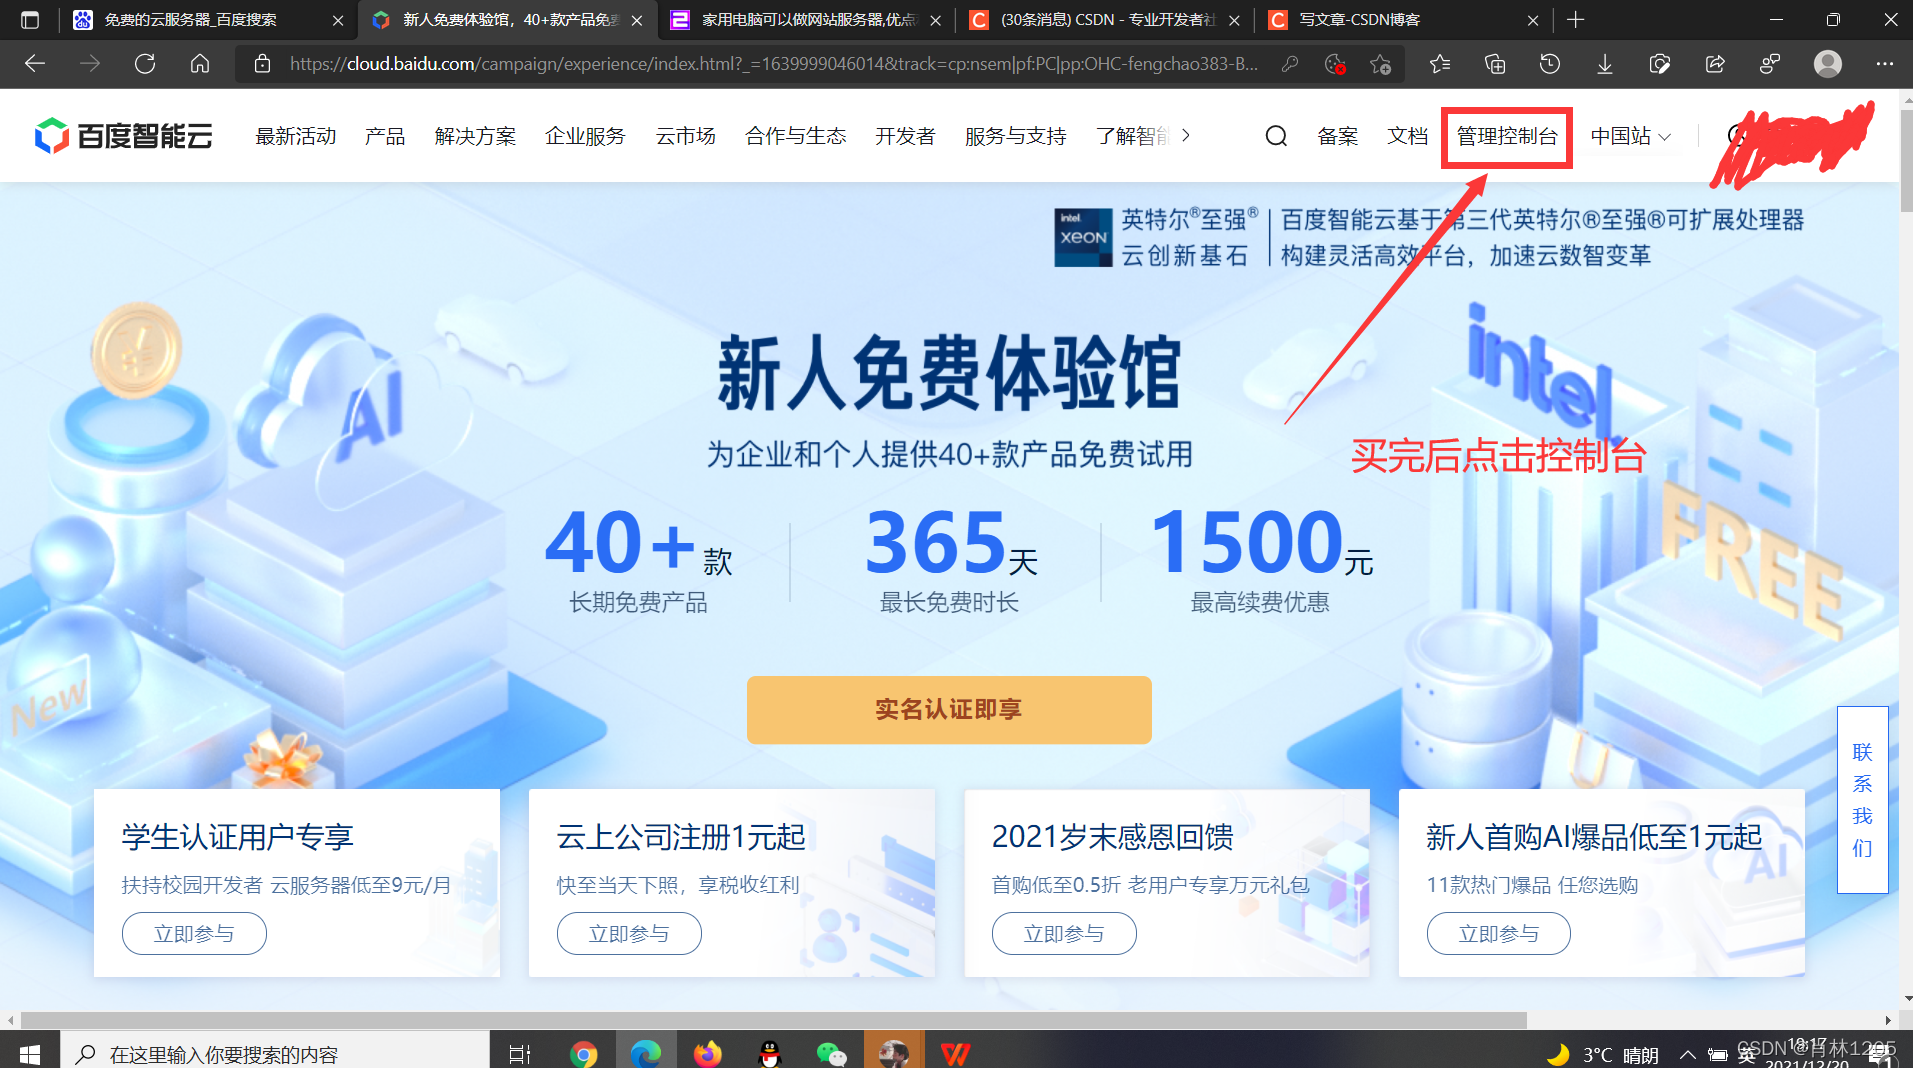Open browser Settings and more menu
This screenshot has width=1913, height=1068.
1885,64
